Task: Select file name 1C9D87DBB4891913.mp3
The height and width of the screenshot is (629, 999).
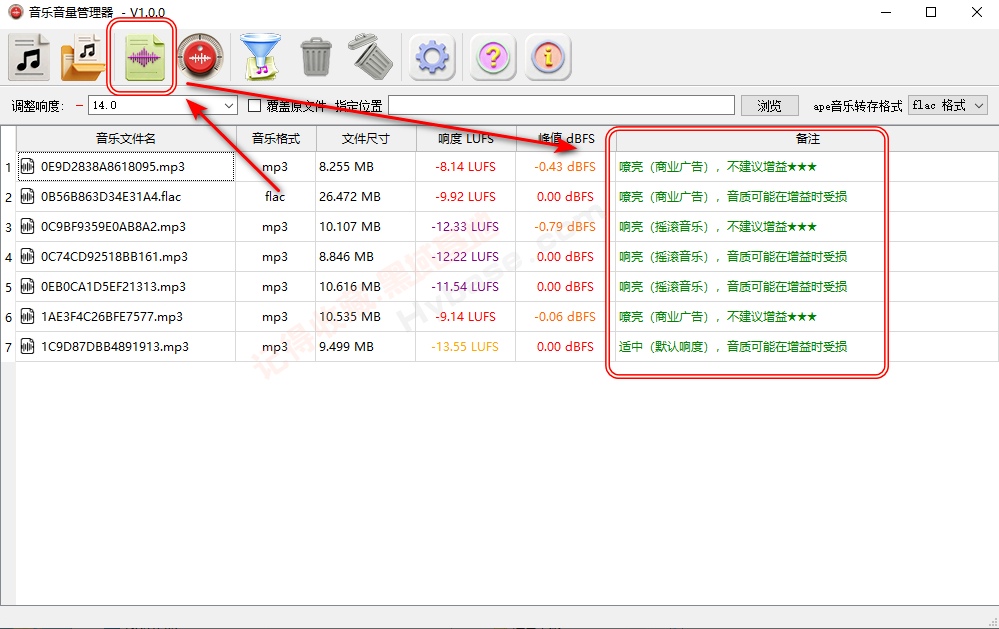Action: (115, 347)
